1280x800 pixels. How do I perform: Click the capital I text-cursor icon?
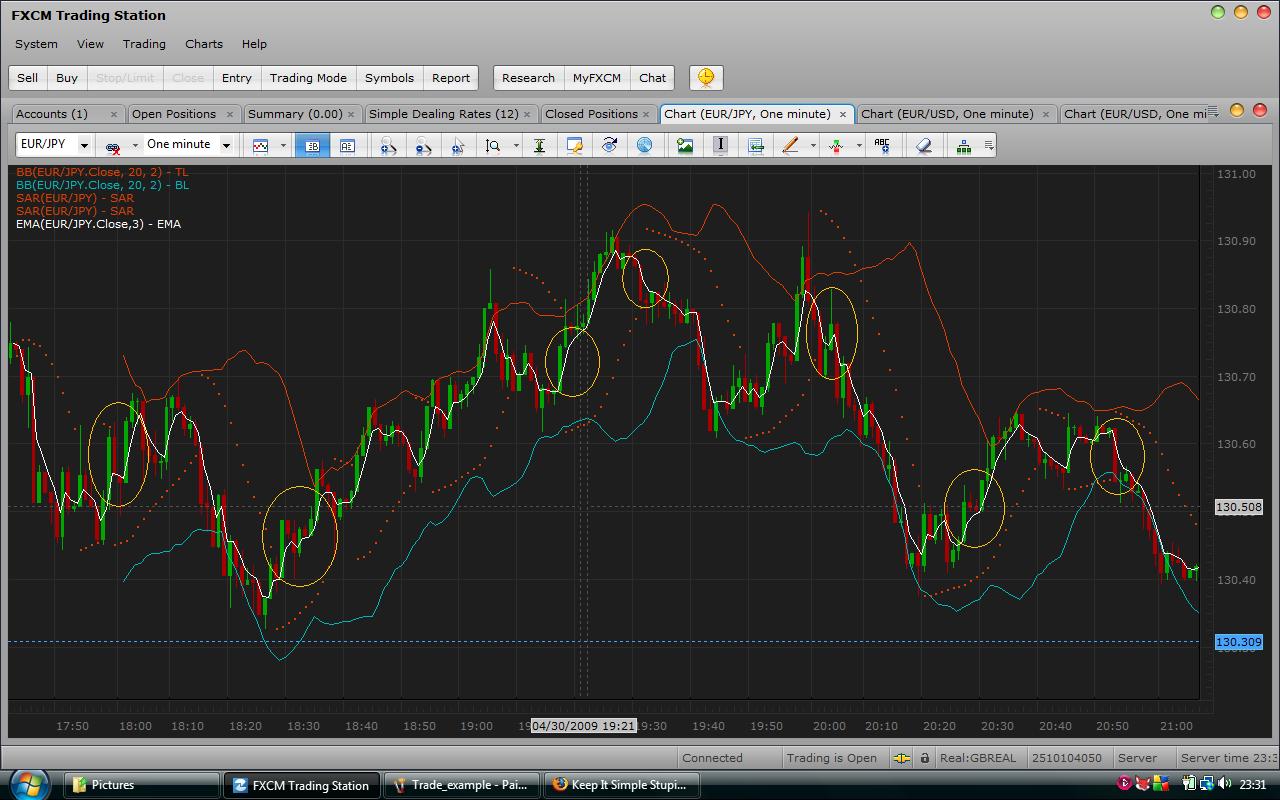click(x=720, y=146)
